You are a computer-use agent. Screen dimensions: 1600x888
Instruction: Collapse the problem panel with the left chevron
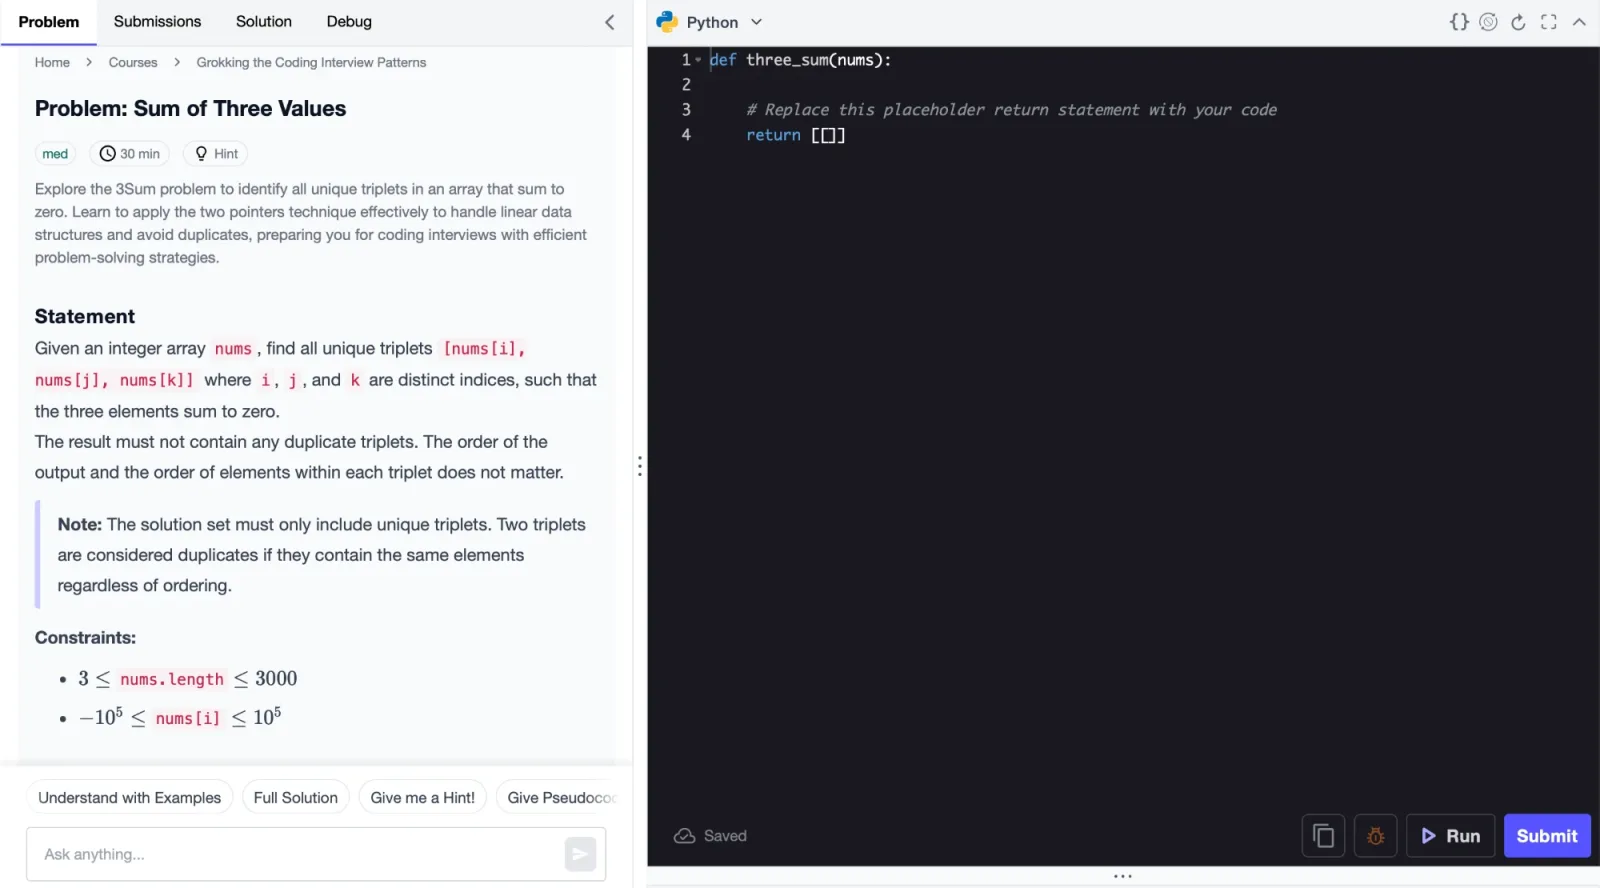[x=610, y=22]
